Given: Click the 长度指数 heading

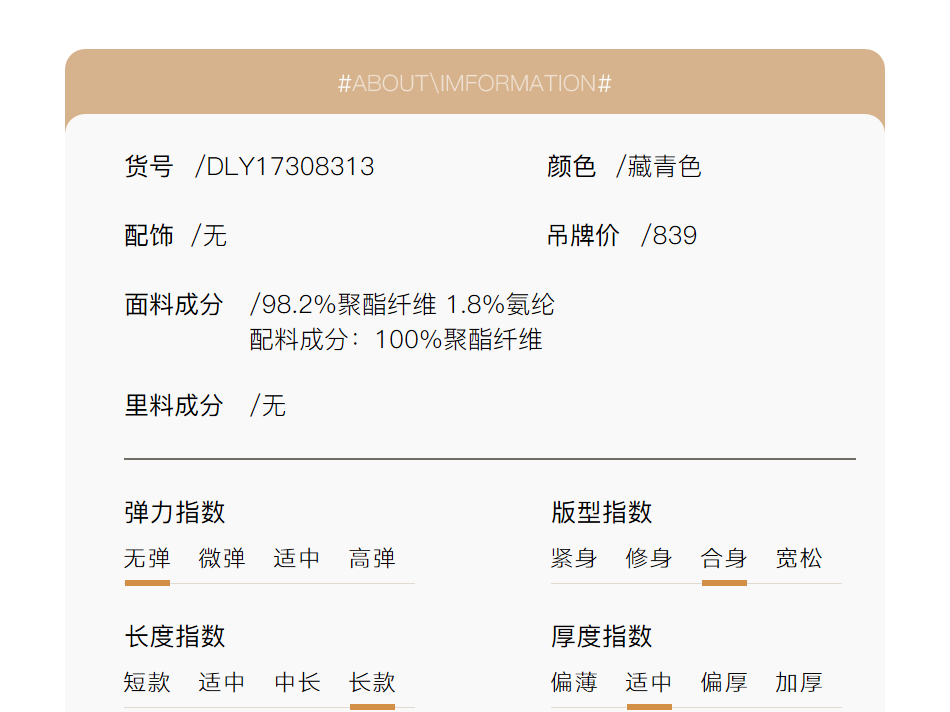Looking at the screenshot, I should coord(174,637).
